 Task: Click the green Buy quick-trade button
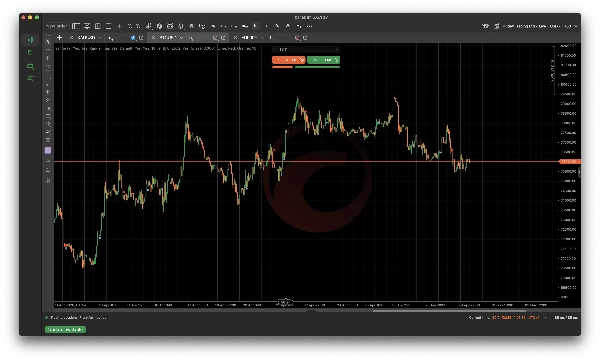coord(323,60)
